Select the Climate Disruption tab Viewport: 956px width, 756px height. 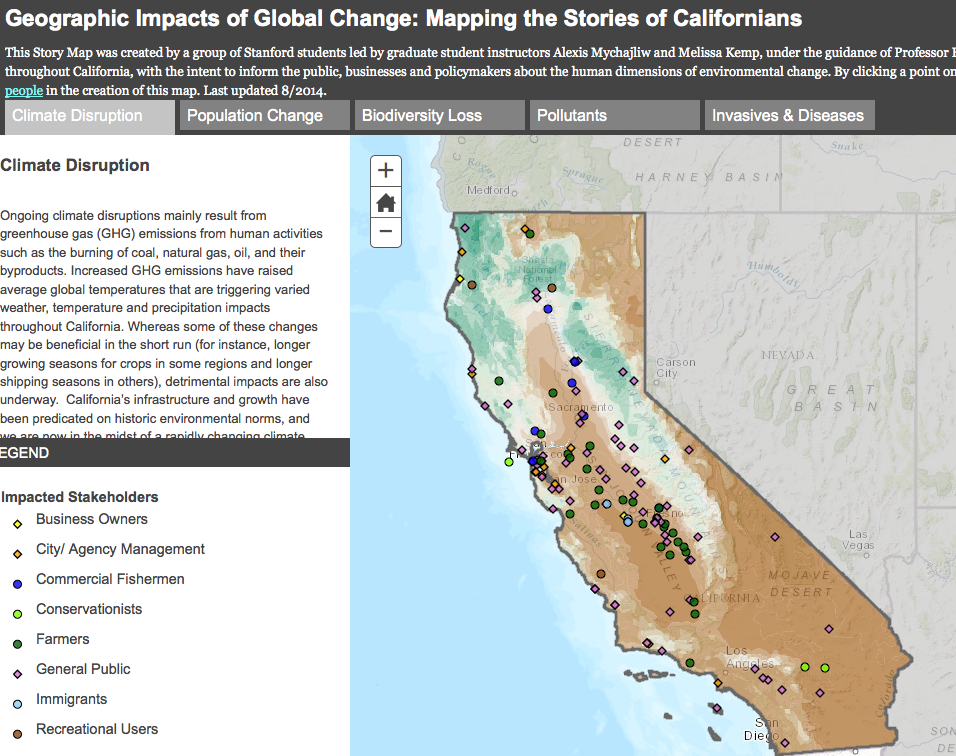click(78, 116)
